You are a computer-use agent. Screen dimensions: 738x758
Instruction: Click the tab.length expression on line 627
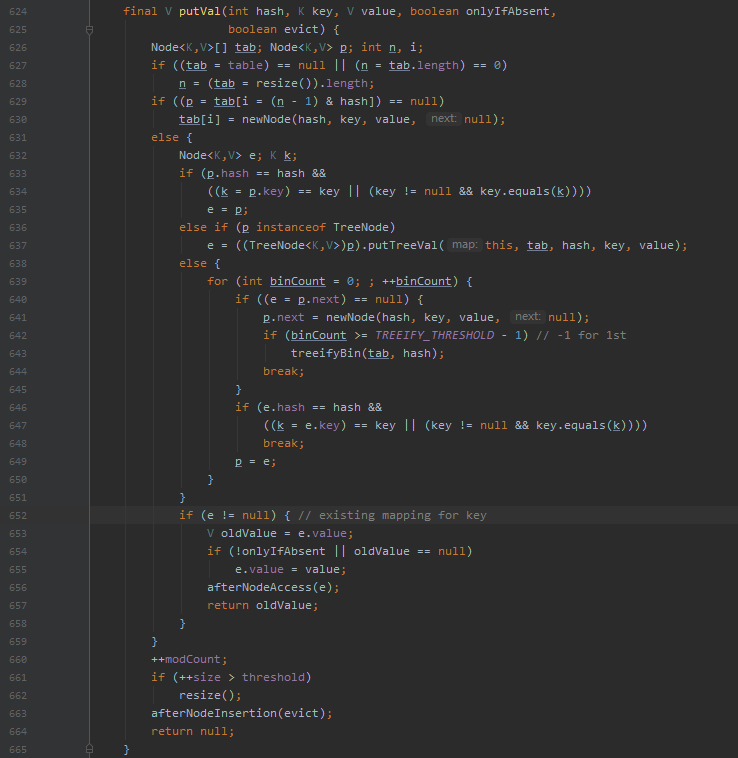(x=423, y=66)
